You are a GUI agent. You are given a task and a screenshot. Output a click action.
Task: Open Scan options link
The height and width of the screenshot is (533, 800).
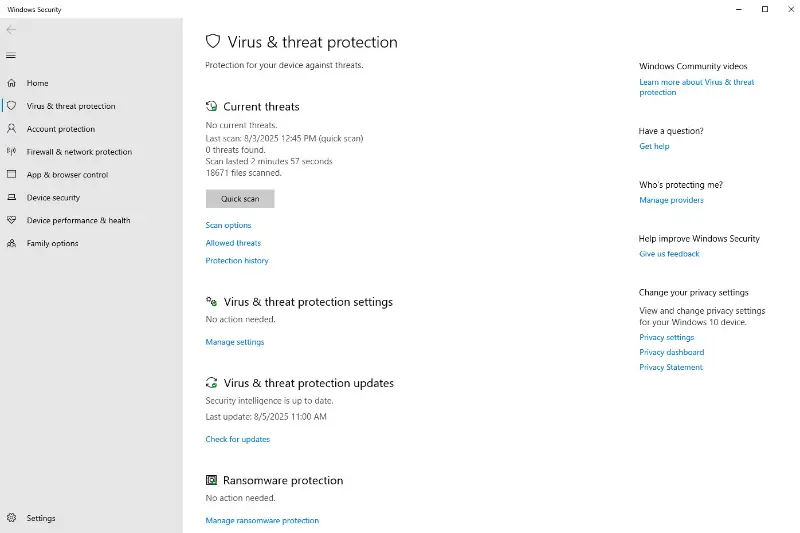click(x=228, y=226)
